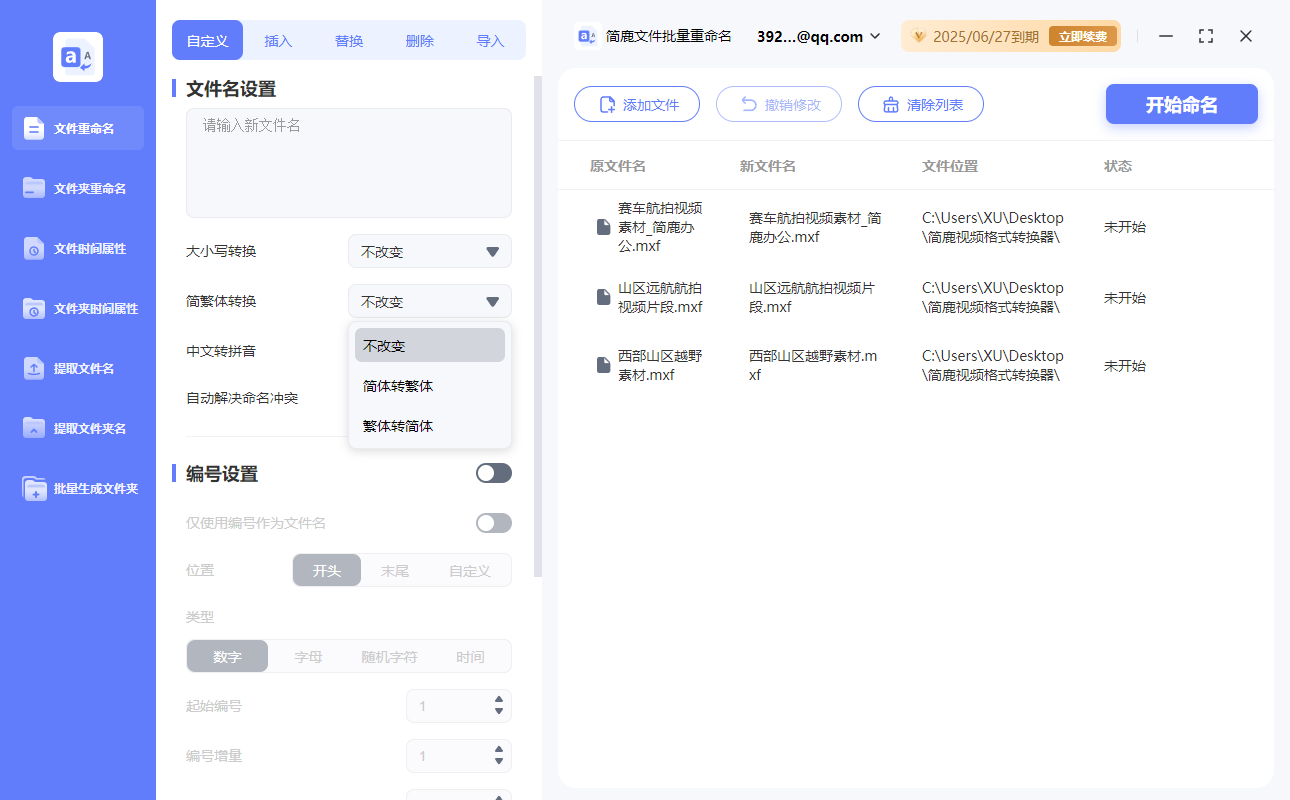Open the 大小写转换 dropdown
Screen dimensions: 1290x800
point(429,251)
